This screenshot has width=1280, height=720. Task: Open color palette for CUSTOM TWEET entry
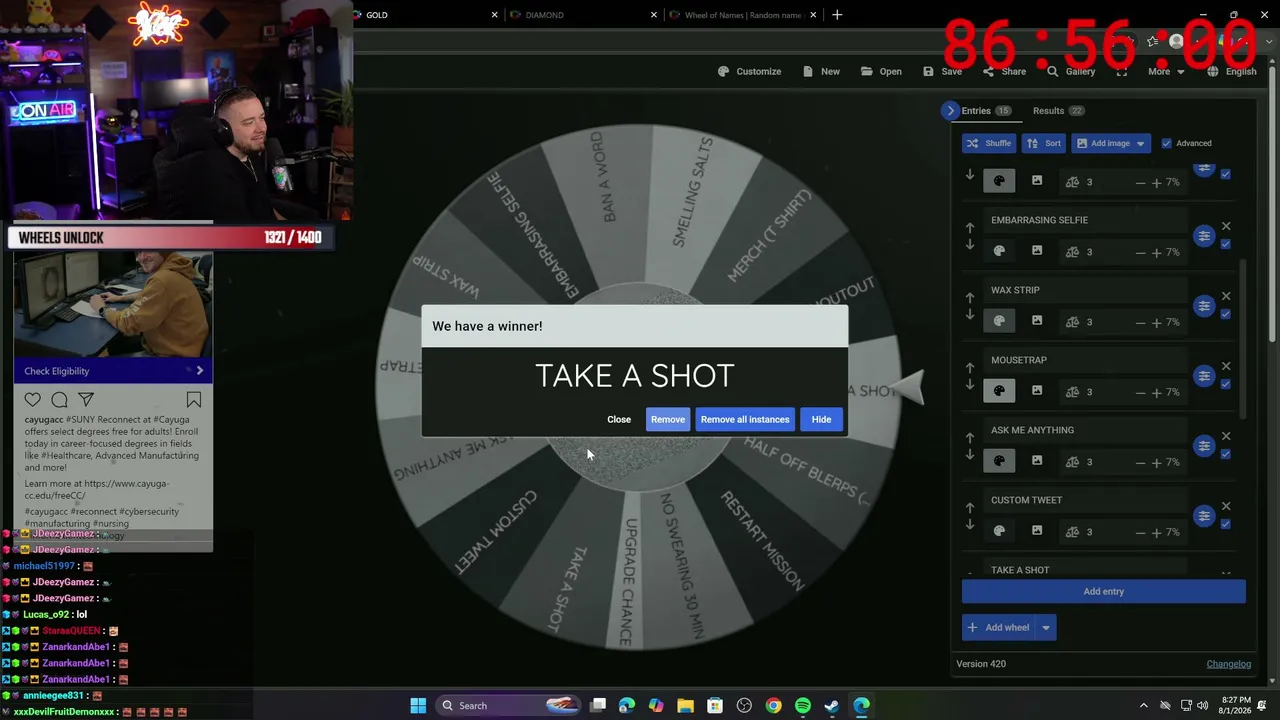tap(999, 531)
